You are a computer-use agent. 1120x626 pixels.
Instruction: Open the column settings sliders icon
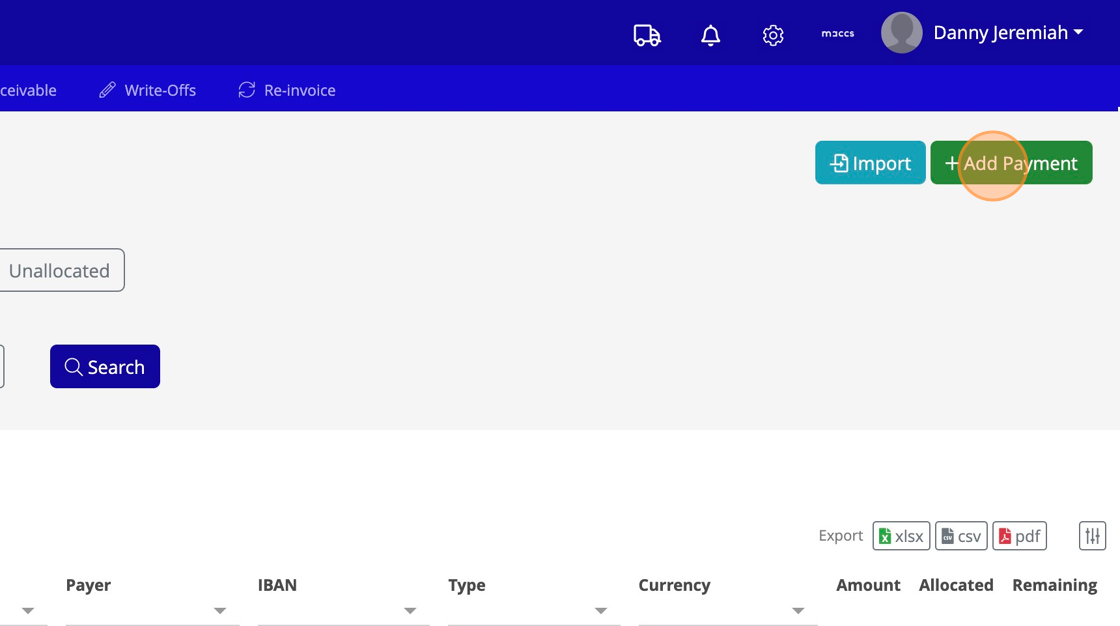pyautogui.click(x=1092, y=536)
